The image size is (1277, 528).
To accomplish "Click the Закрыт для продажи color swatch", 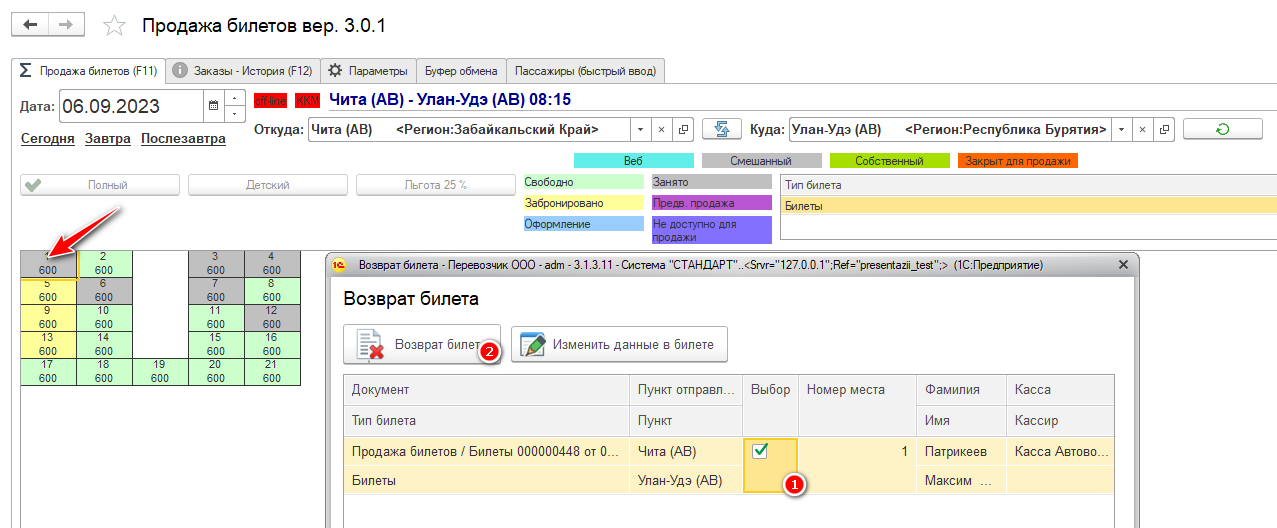I will tap(1017, 160).
